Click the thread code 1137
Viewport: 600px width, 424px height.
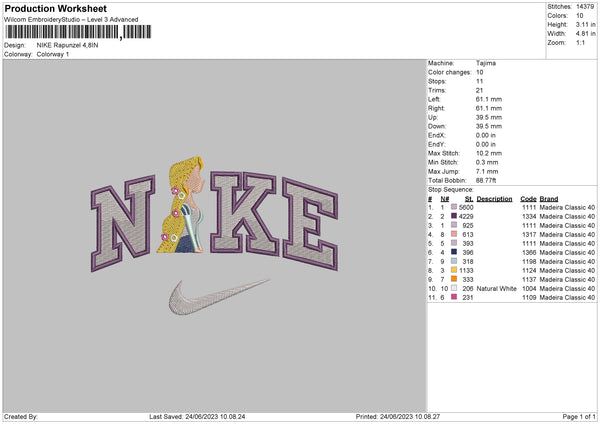click(x=529, y=279)
